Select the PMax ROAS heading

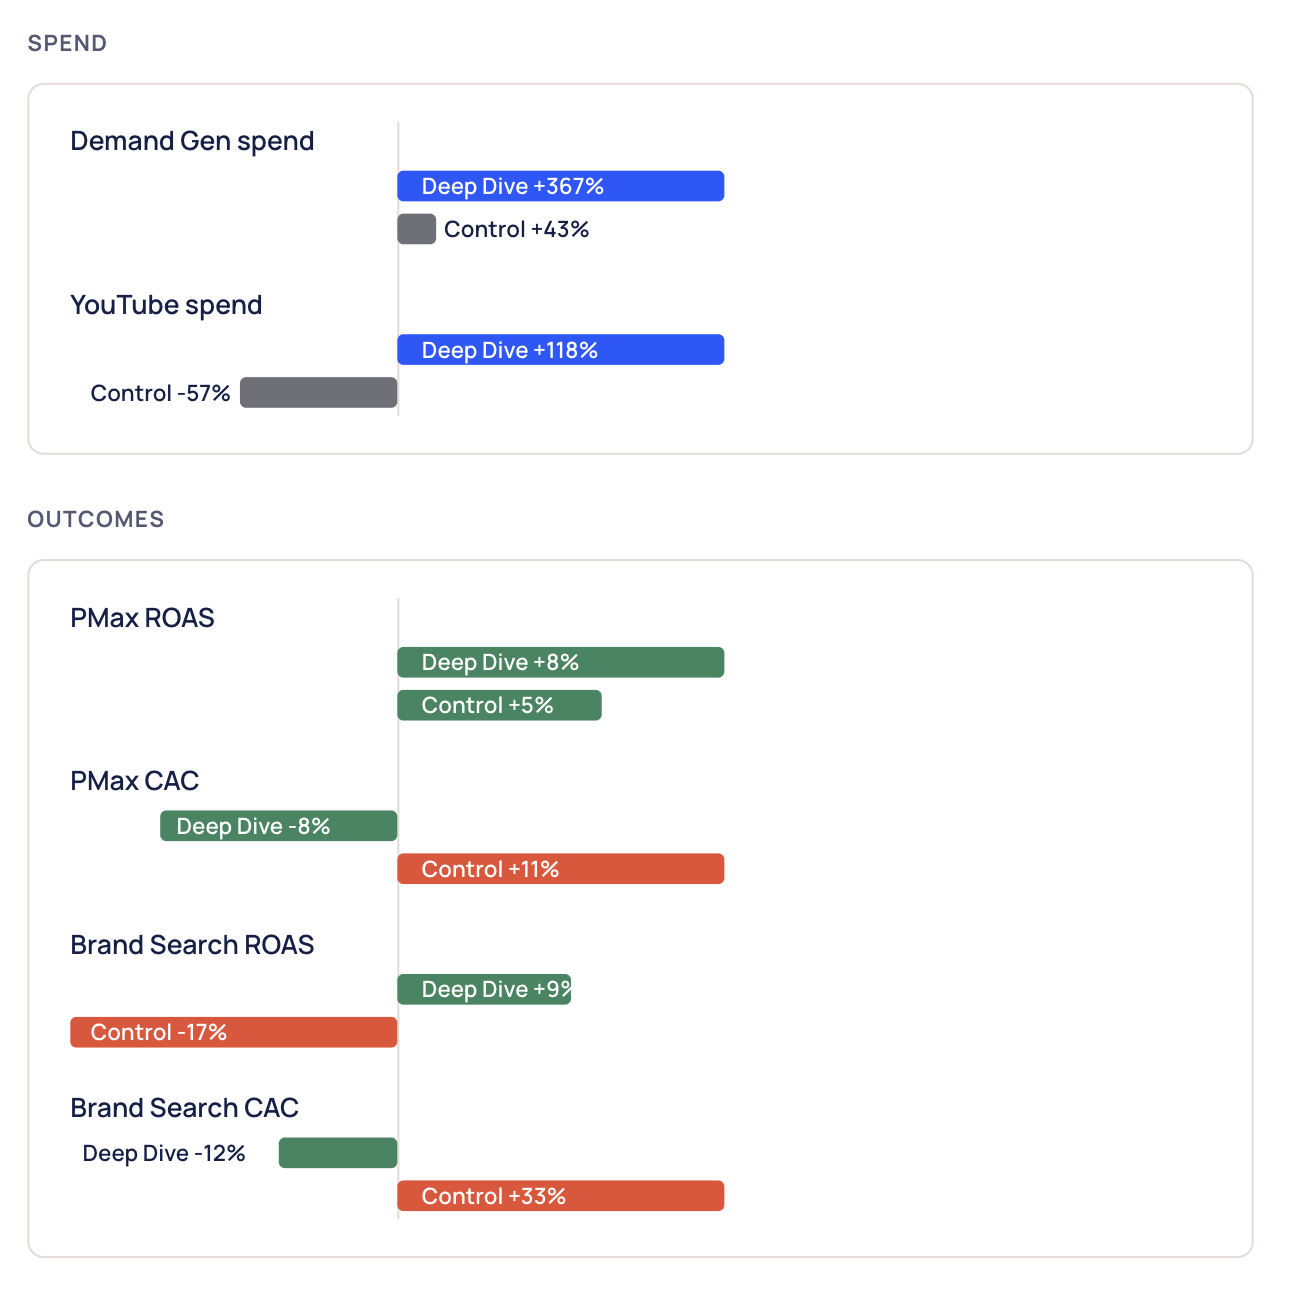point(142,618)
